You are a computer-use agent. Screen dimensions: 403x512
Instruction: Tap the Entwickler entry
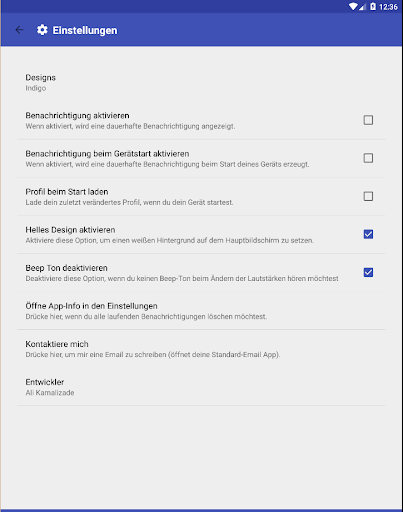click(201, 387)
